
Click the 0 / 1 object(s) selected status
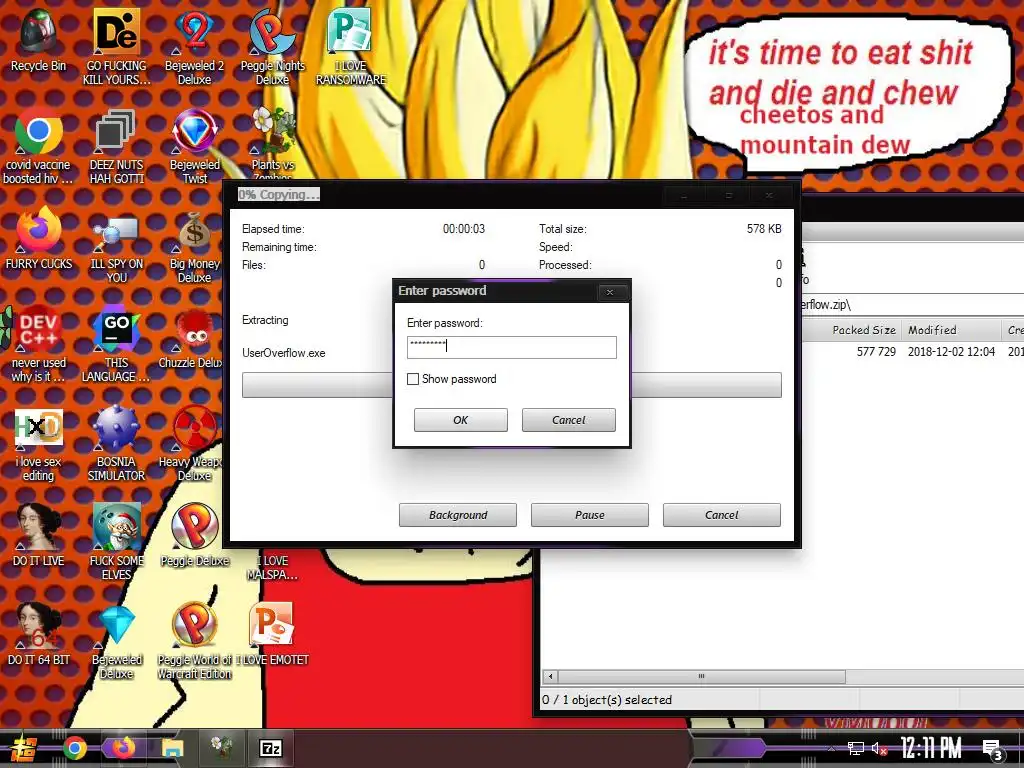[x=607, y=699]
